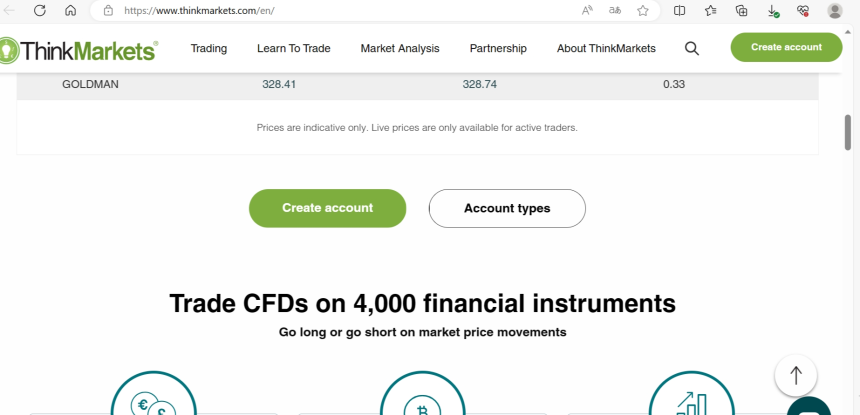
Task: Open the Partnership menu item
Action: (498, 48)
